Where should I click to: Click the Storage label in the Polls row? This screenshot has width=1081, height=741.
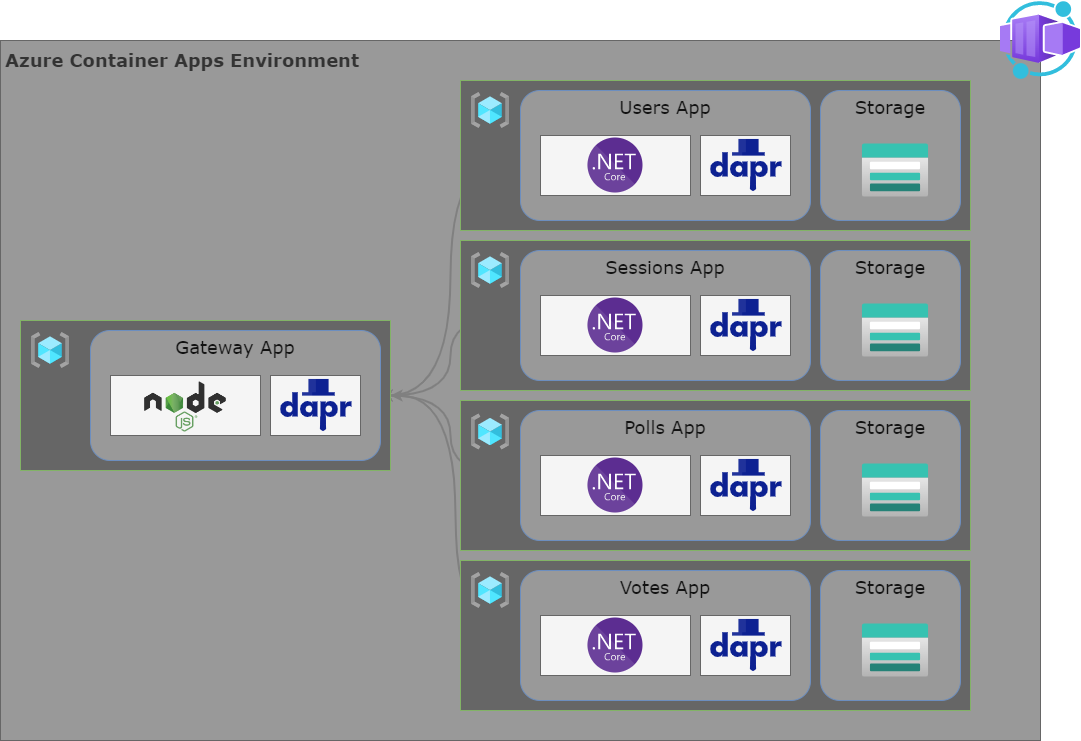(x=890, y=428)
